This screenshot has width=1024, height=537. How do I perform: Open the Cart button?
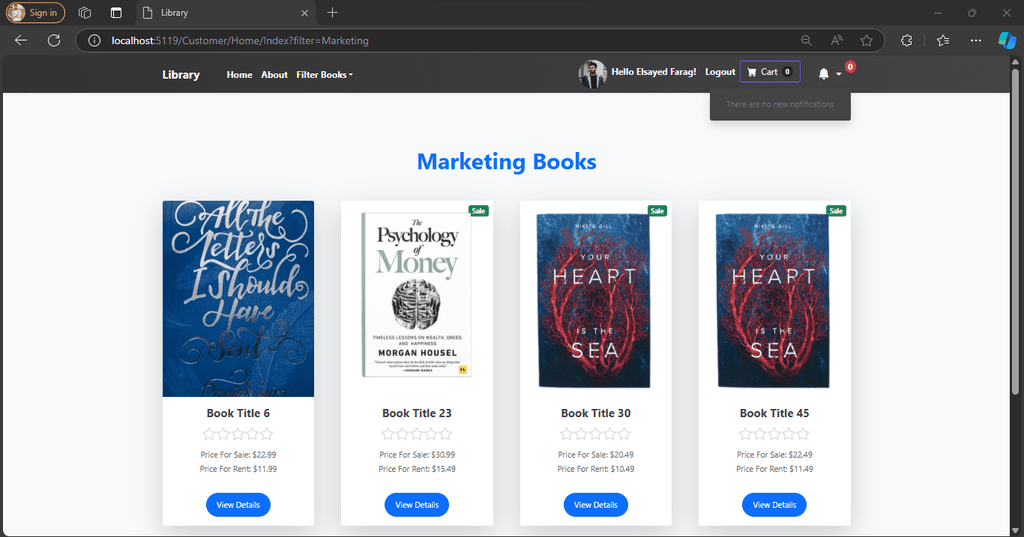[x=770, y=72]
